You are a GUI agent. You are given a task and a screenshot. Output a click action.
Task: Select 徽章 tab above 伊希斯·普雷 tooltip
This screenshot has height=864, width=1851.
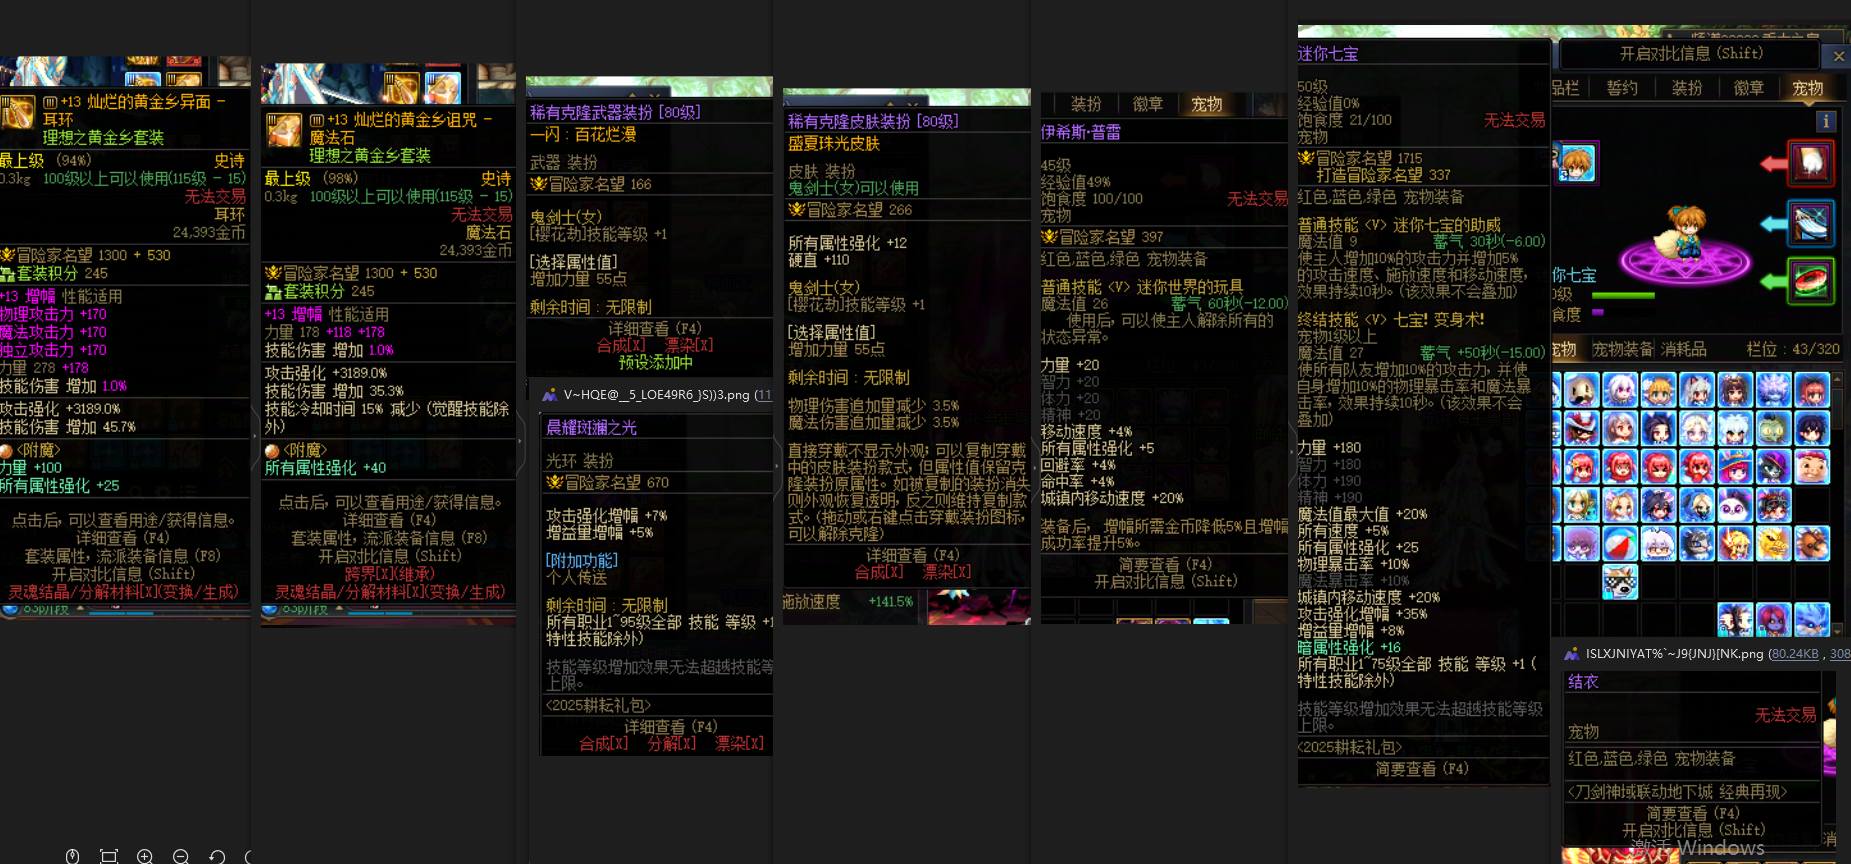(x=1147, y=104)
